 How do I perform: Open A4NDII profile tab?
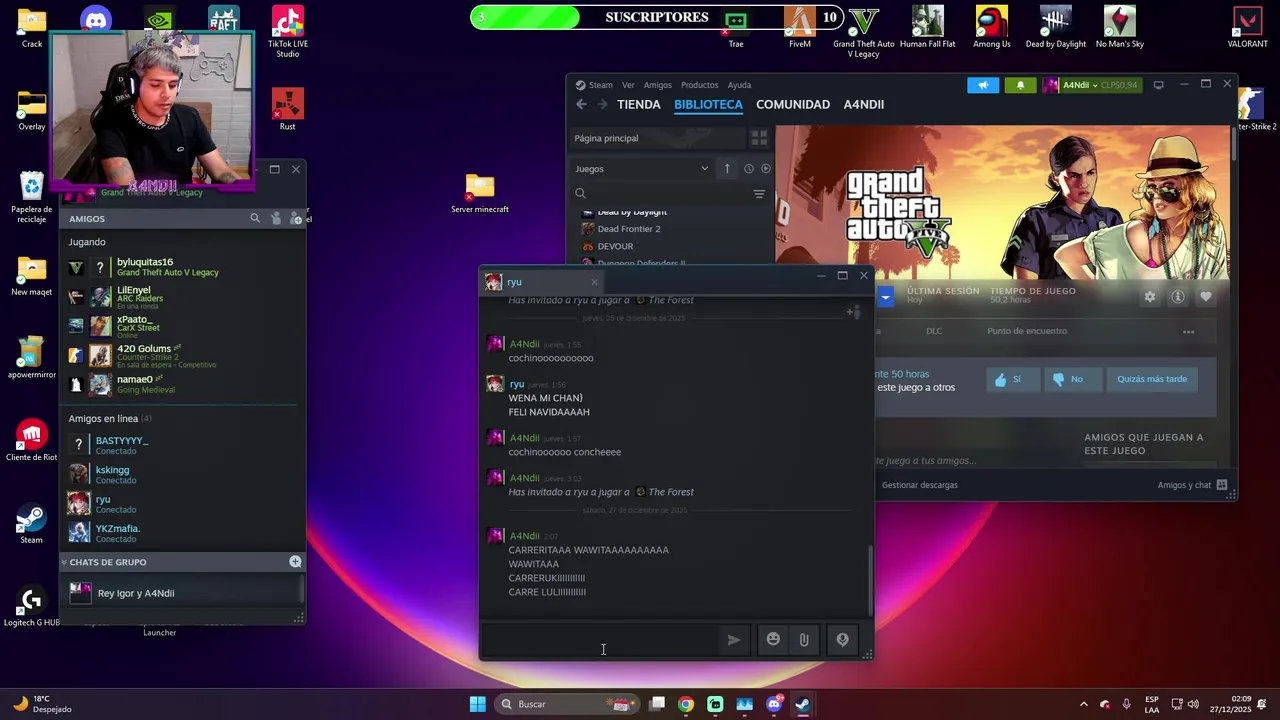[864, 104]
